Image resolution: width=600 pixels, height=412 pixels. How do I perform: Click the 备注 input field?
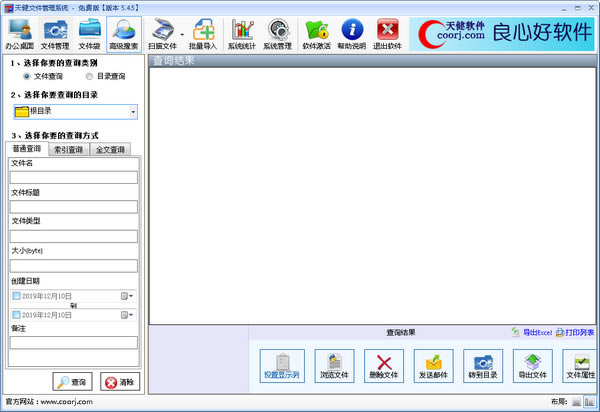tap(73, 342)
